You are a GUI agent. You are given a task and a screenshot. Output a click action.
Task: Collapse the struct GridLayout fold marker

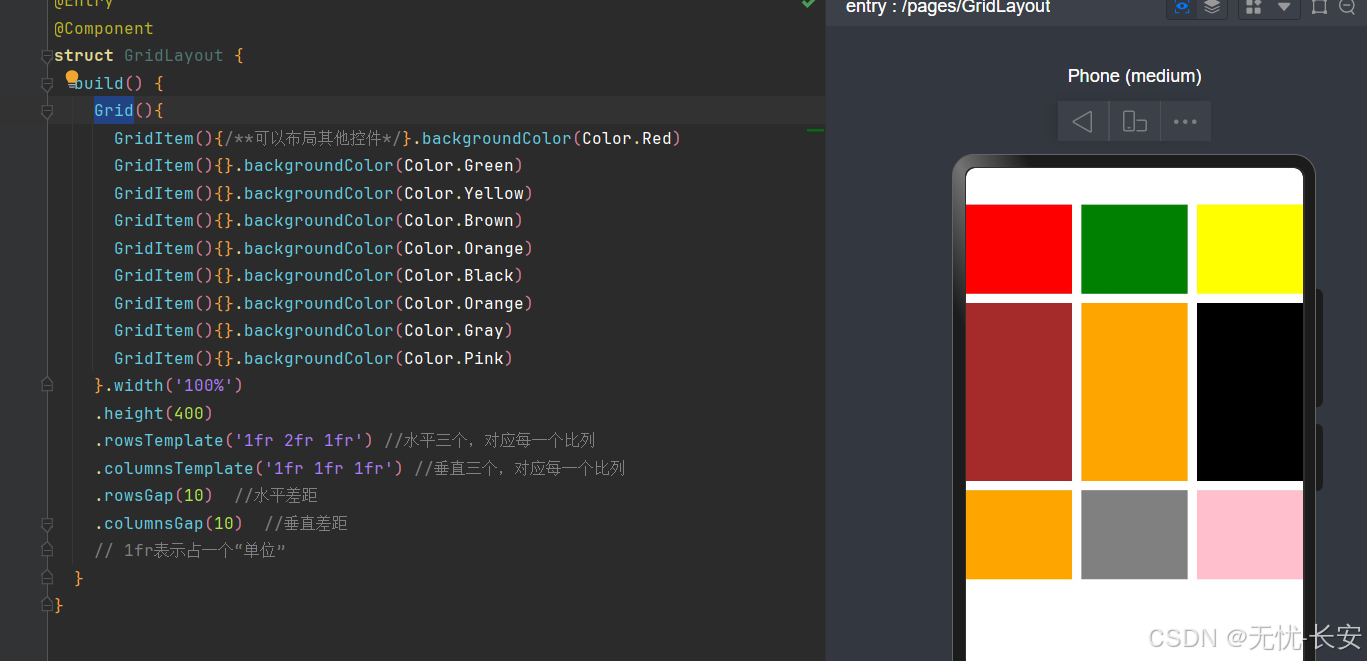tap(47, 57)
